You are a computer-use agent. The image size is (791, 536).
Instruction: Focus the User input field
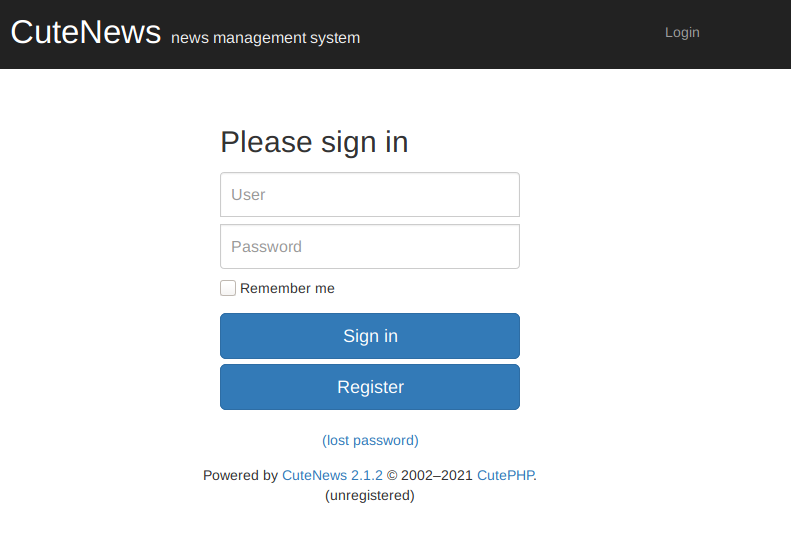tap(369, 194)
